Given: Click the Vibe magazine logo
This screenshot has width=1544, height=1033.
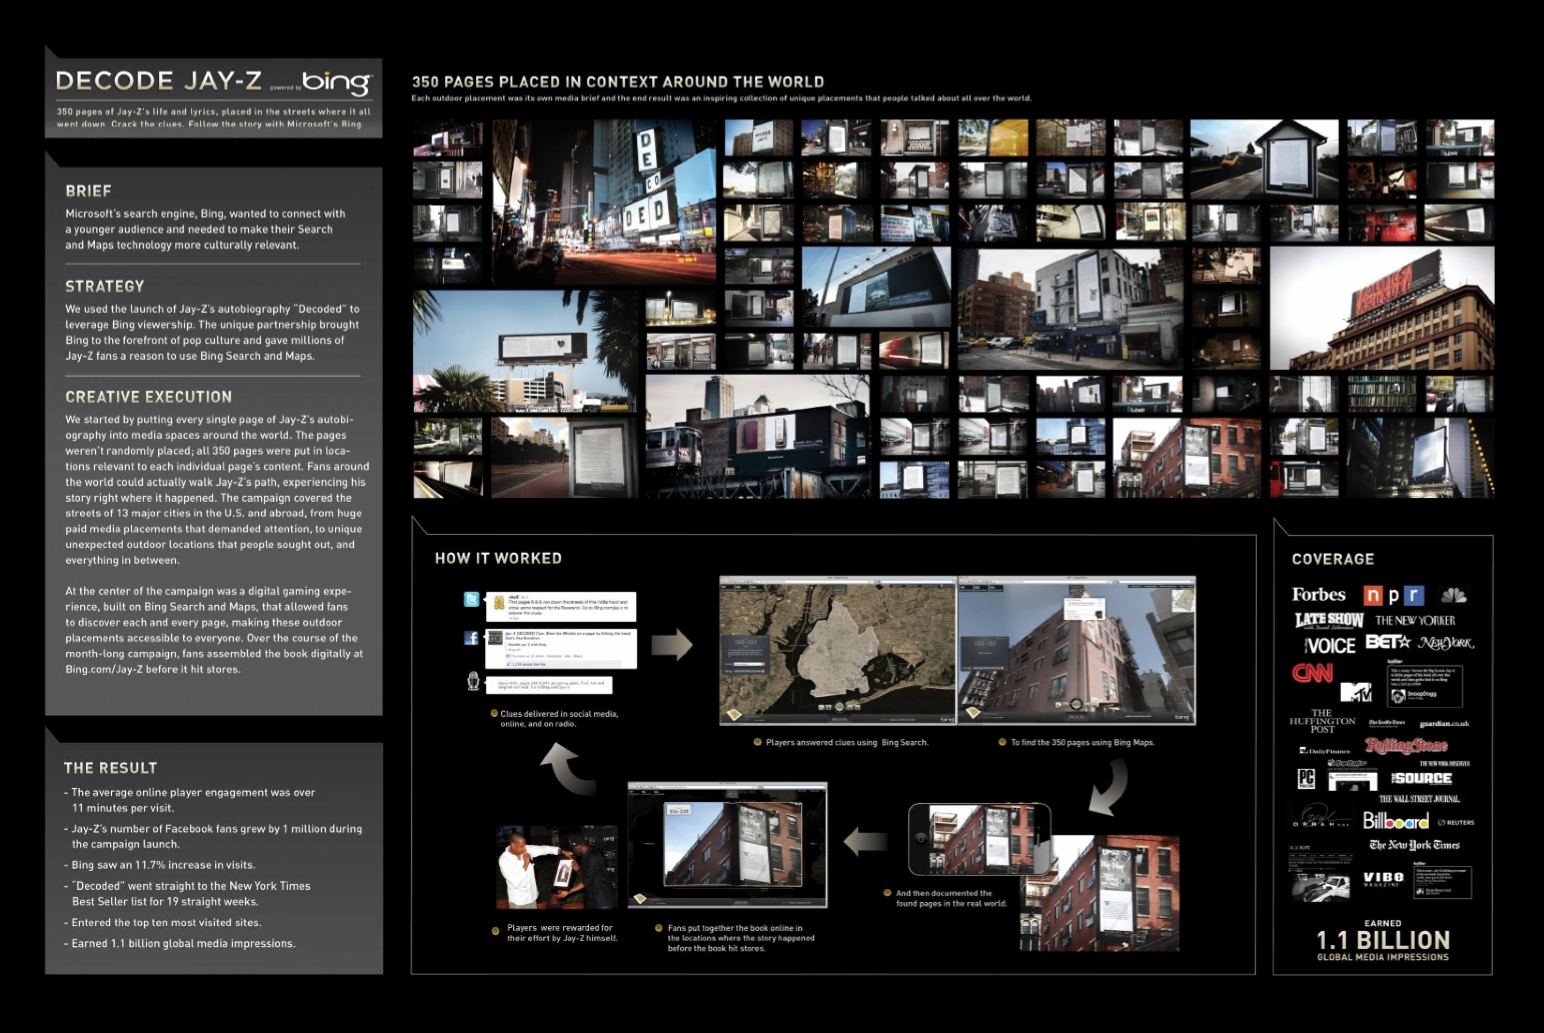Looking at the screenshot, I should 1383,878.
